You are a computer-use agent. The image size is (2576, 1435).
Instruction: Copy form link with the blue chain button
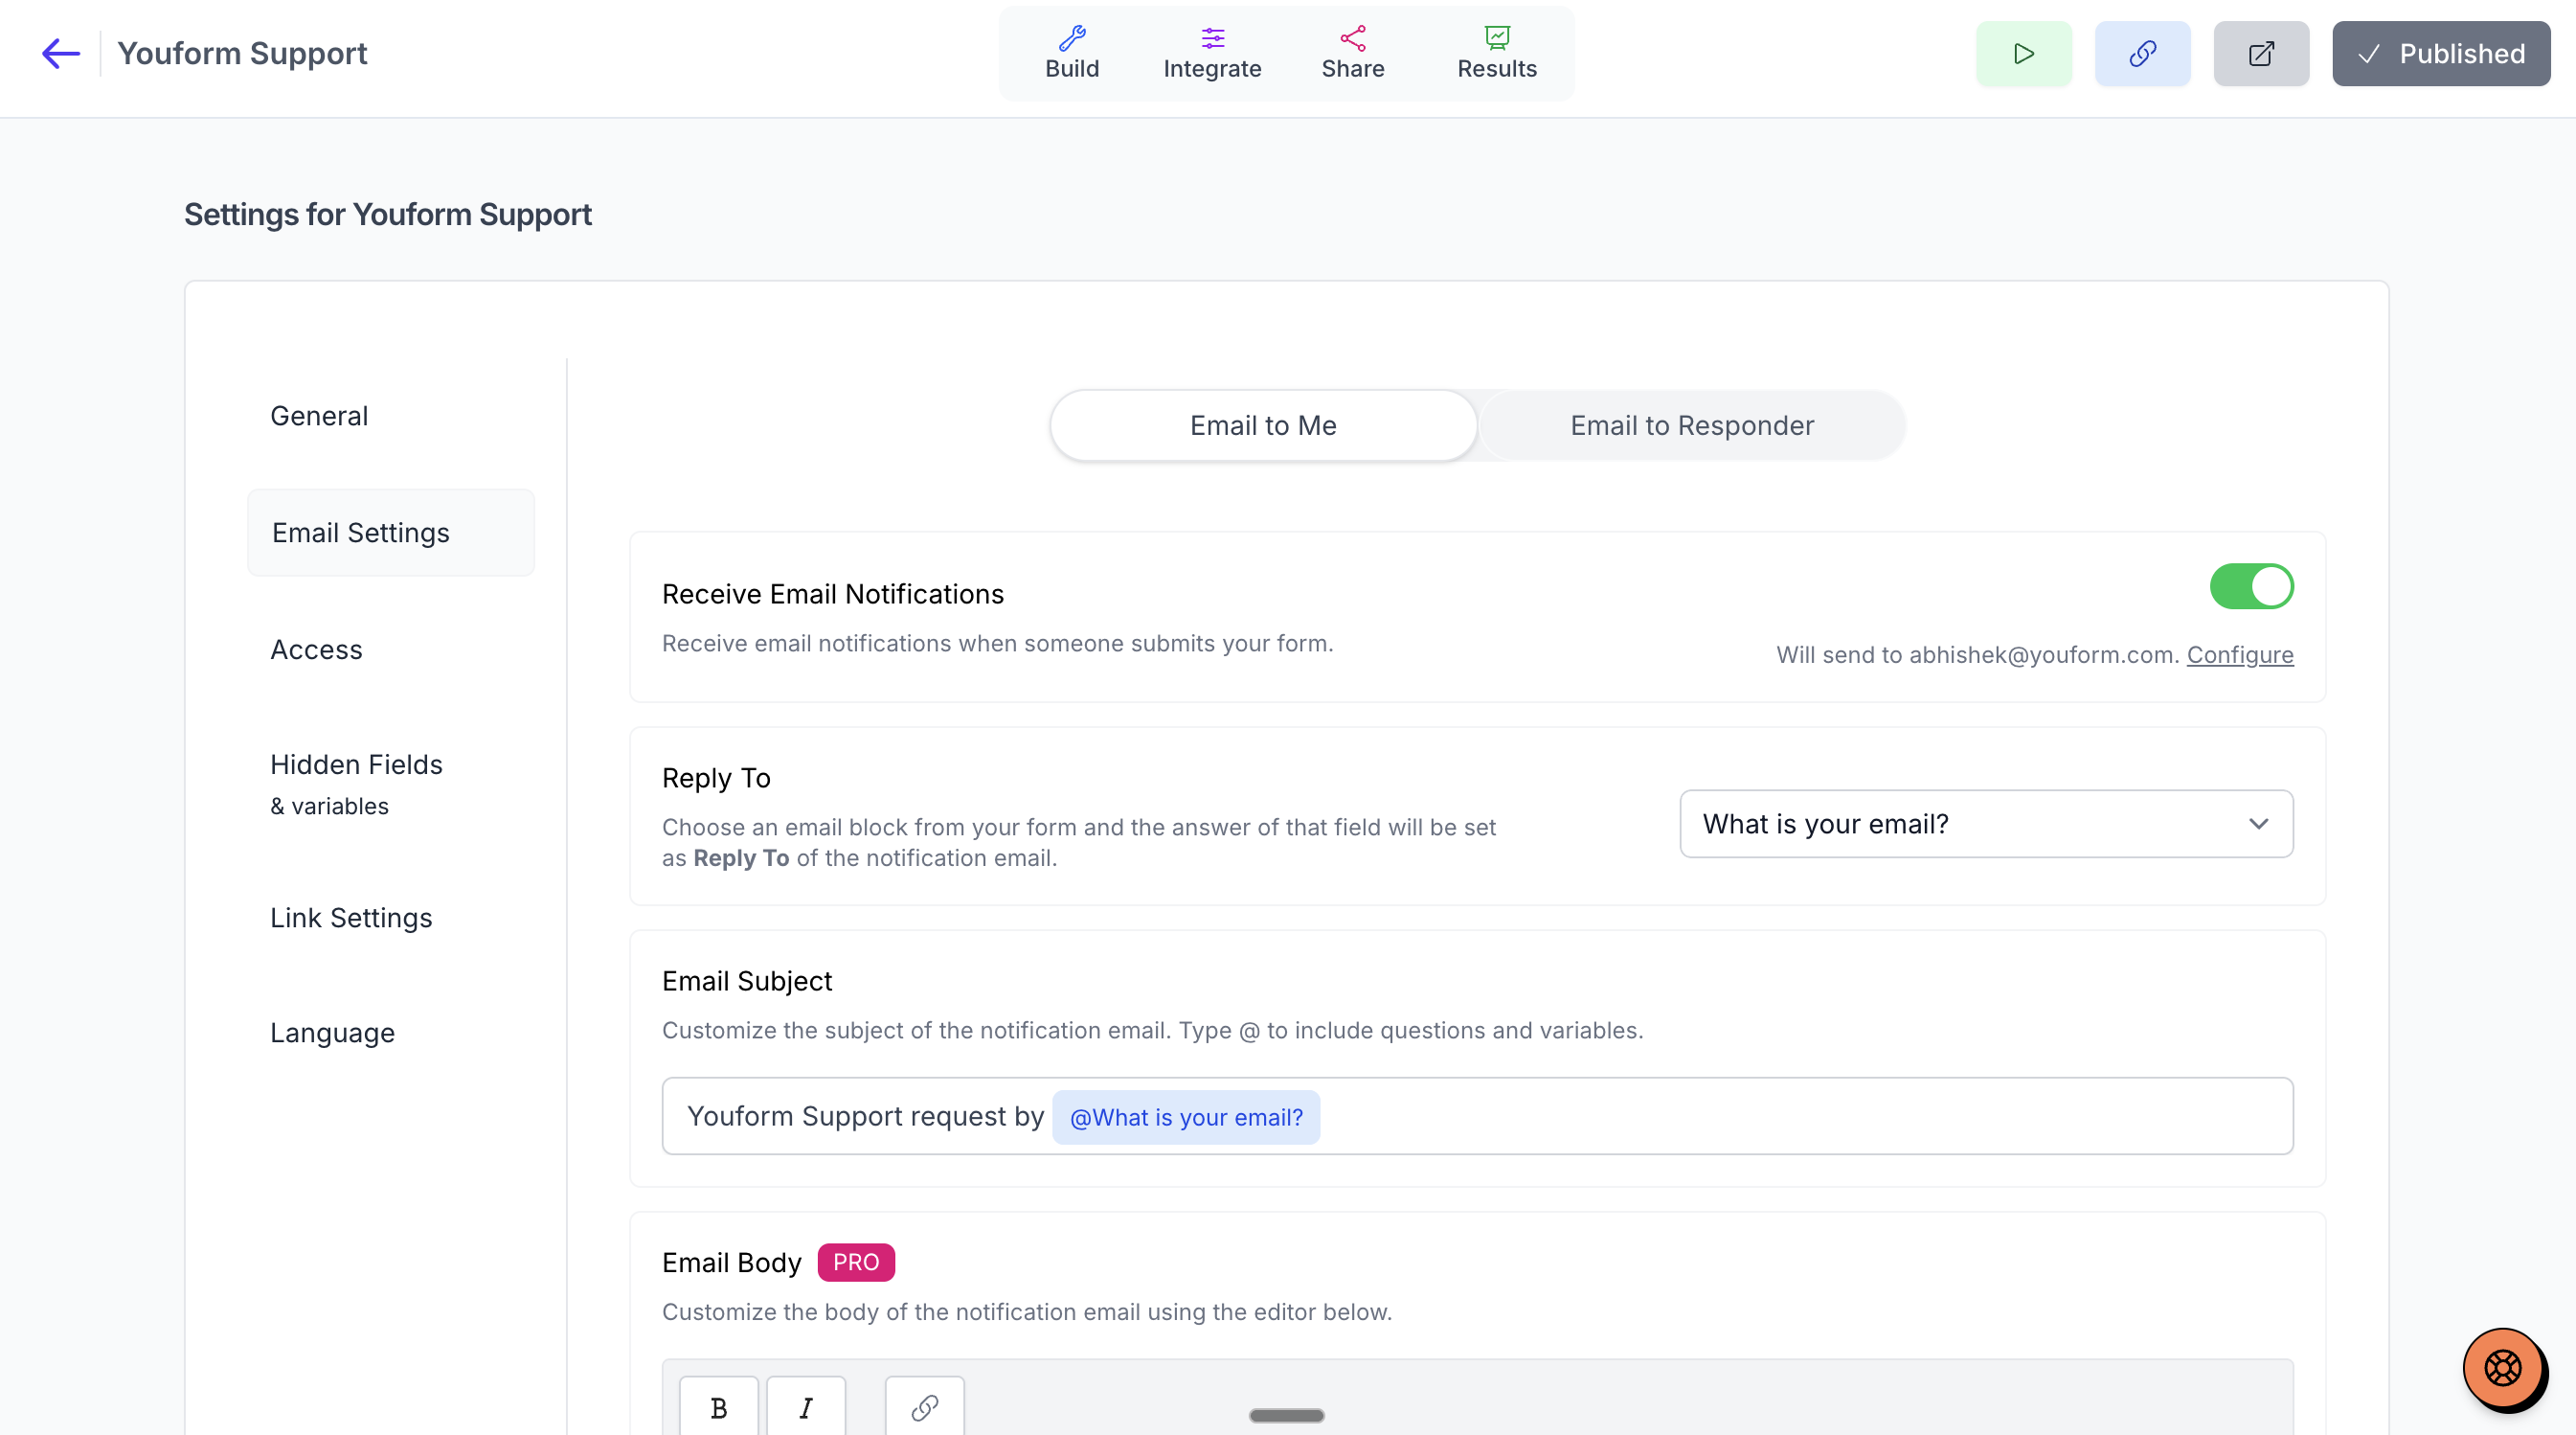tap(2142, 53)
